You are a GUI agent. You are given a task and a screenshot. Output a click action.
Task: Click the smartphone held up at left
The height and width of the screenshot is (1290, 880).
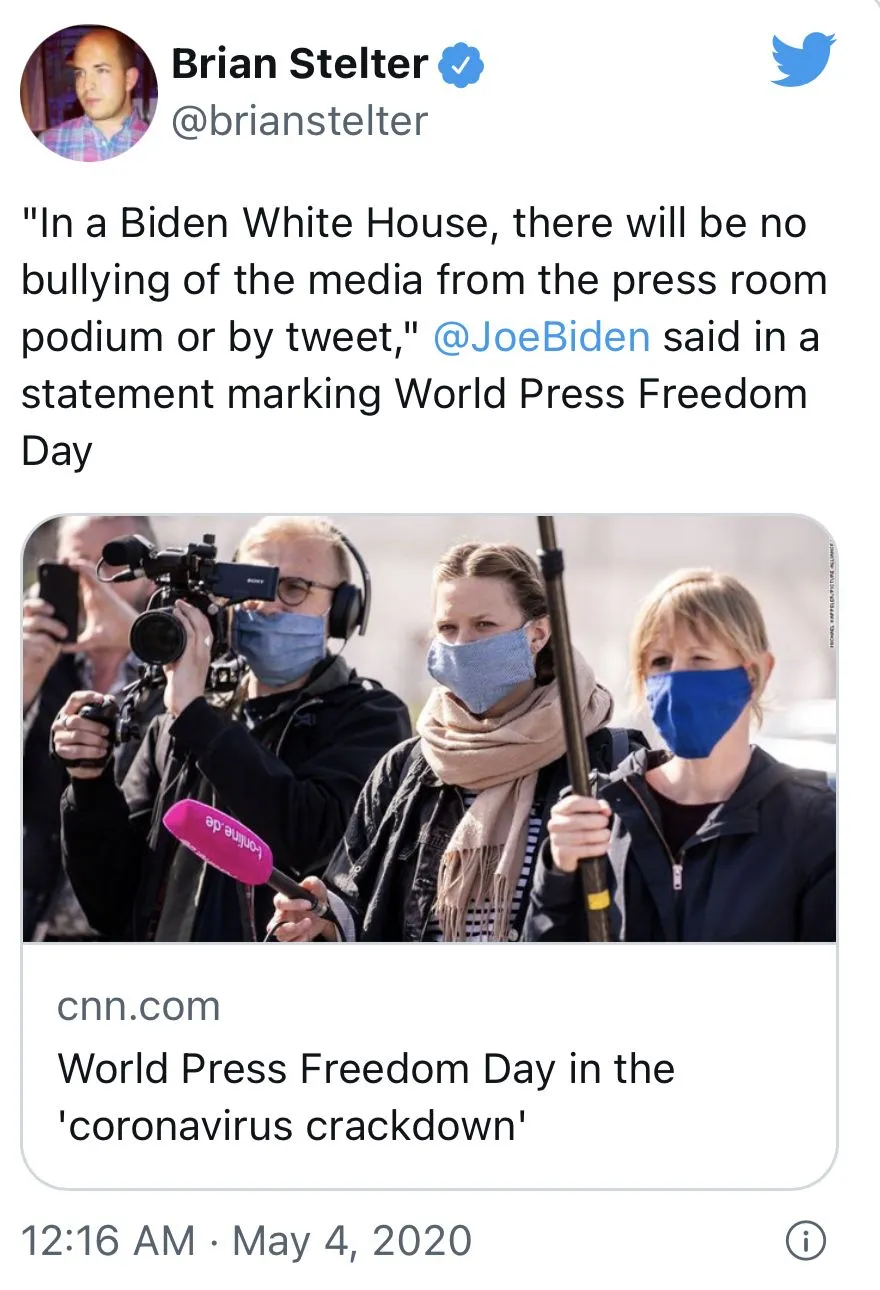[x=59, y=600]
